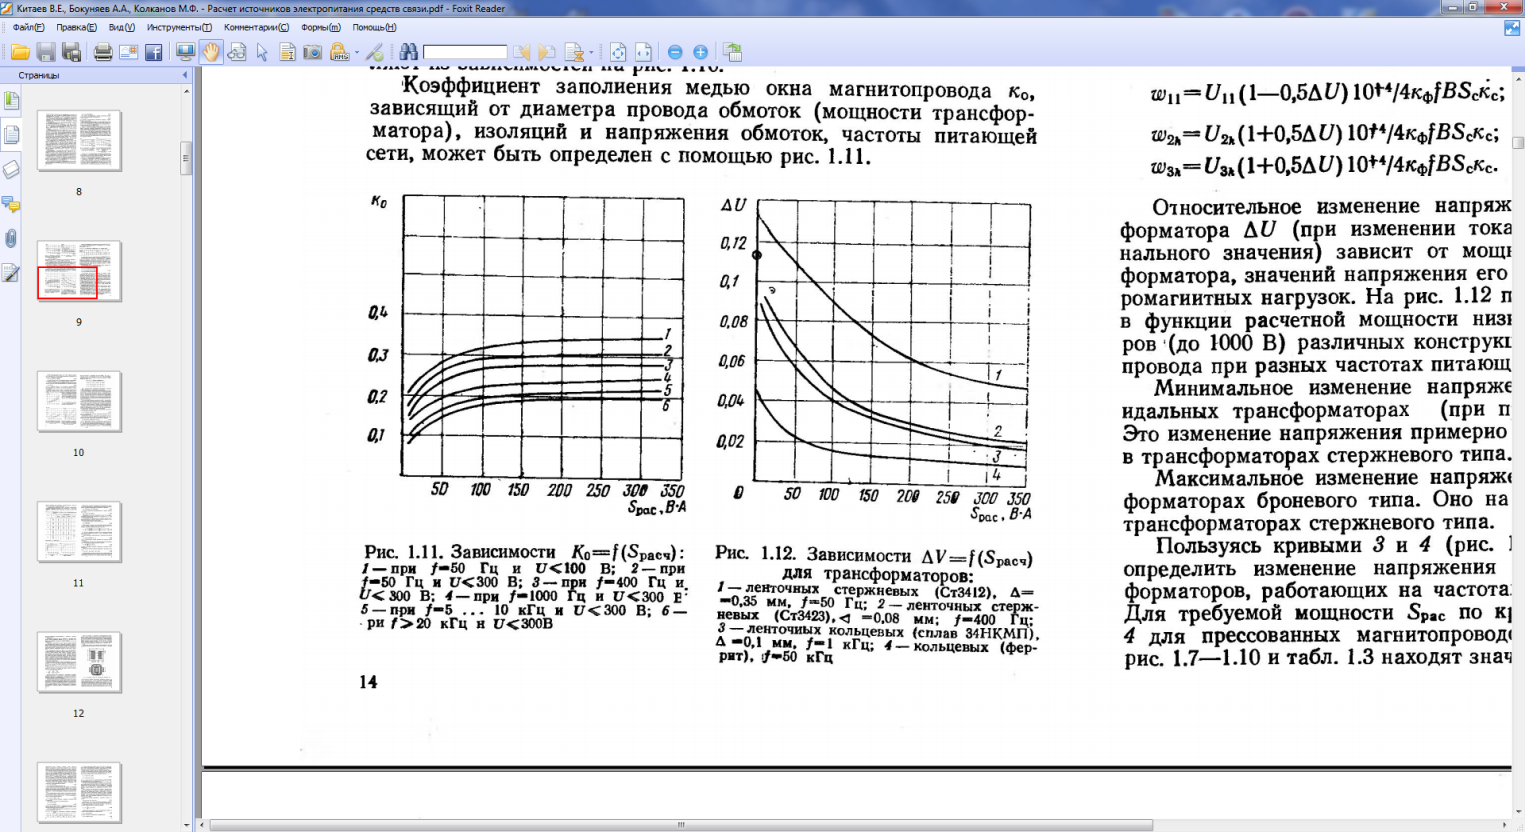Screen dimensions: 1525x832
Task: Select page 9 thumbnail
Action: tap(79, 271)
